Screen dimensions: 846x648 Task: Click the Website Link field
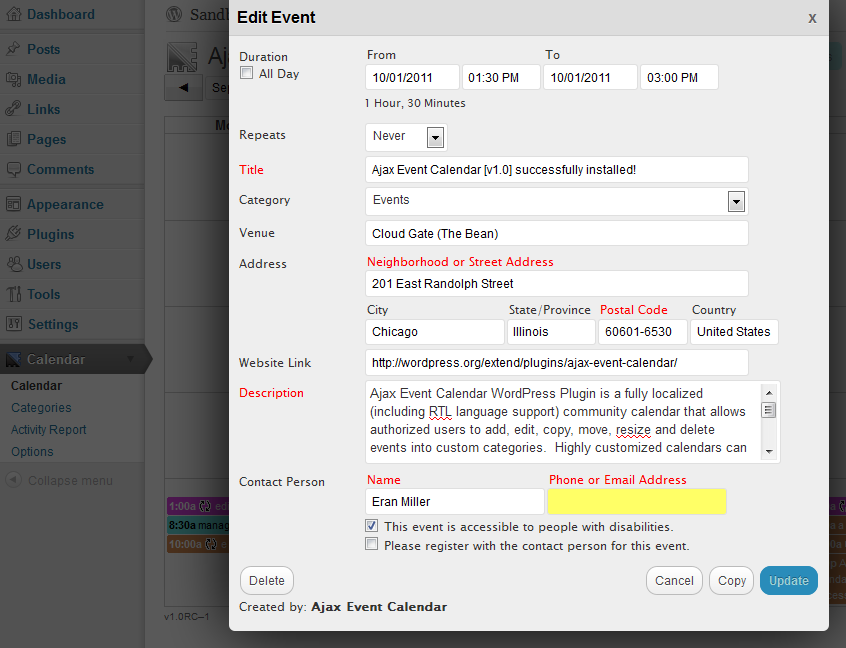point(557,363)
